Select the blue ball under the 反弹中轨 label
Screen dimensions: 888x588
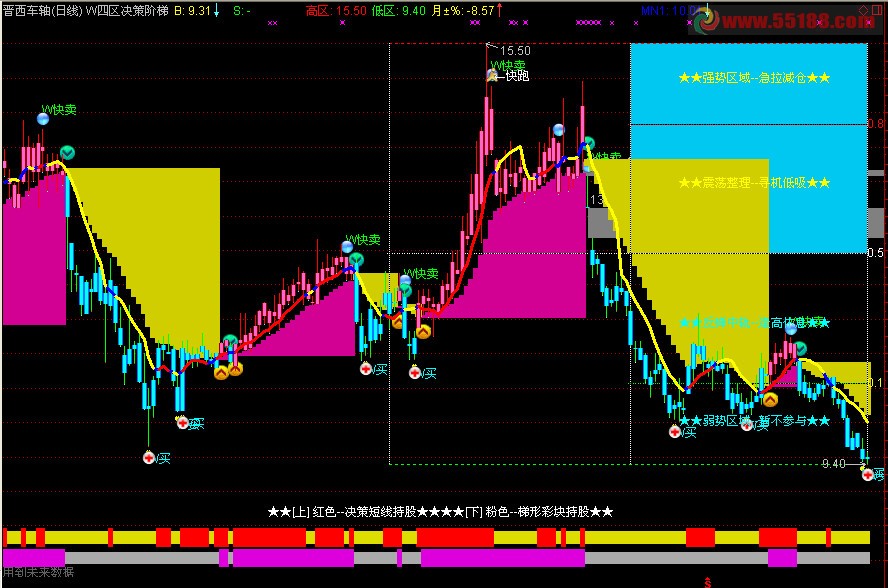click(791, 329)
